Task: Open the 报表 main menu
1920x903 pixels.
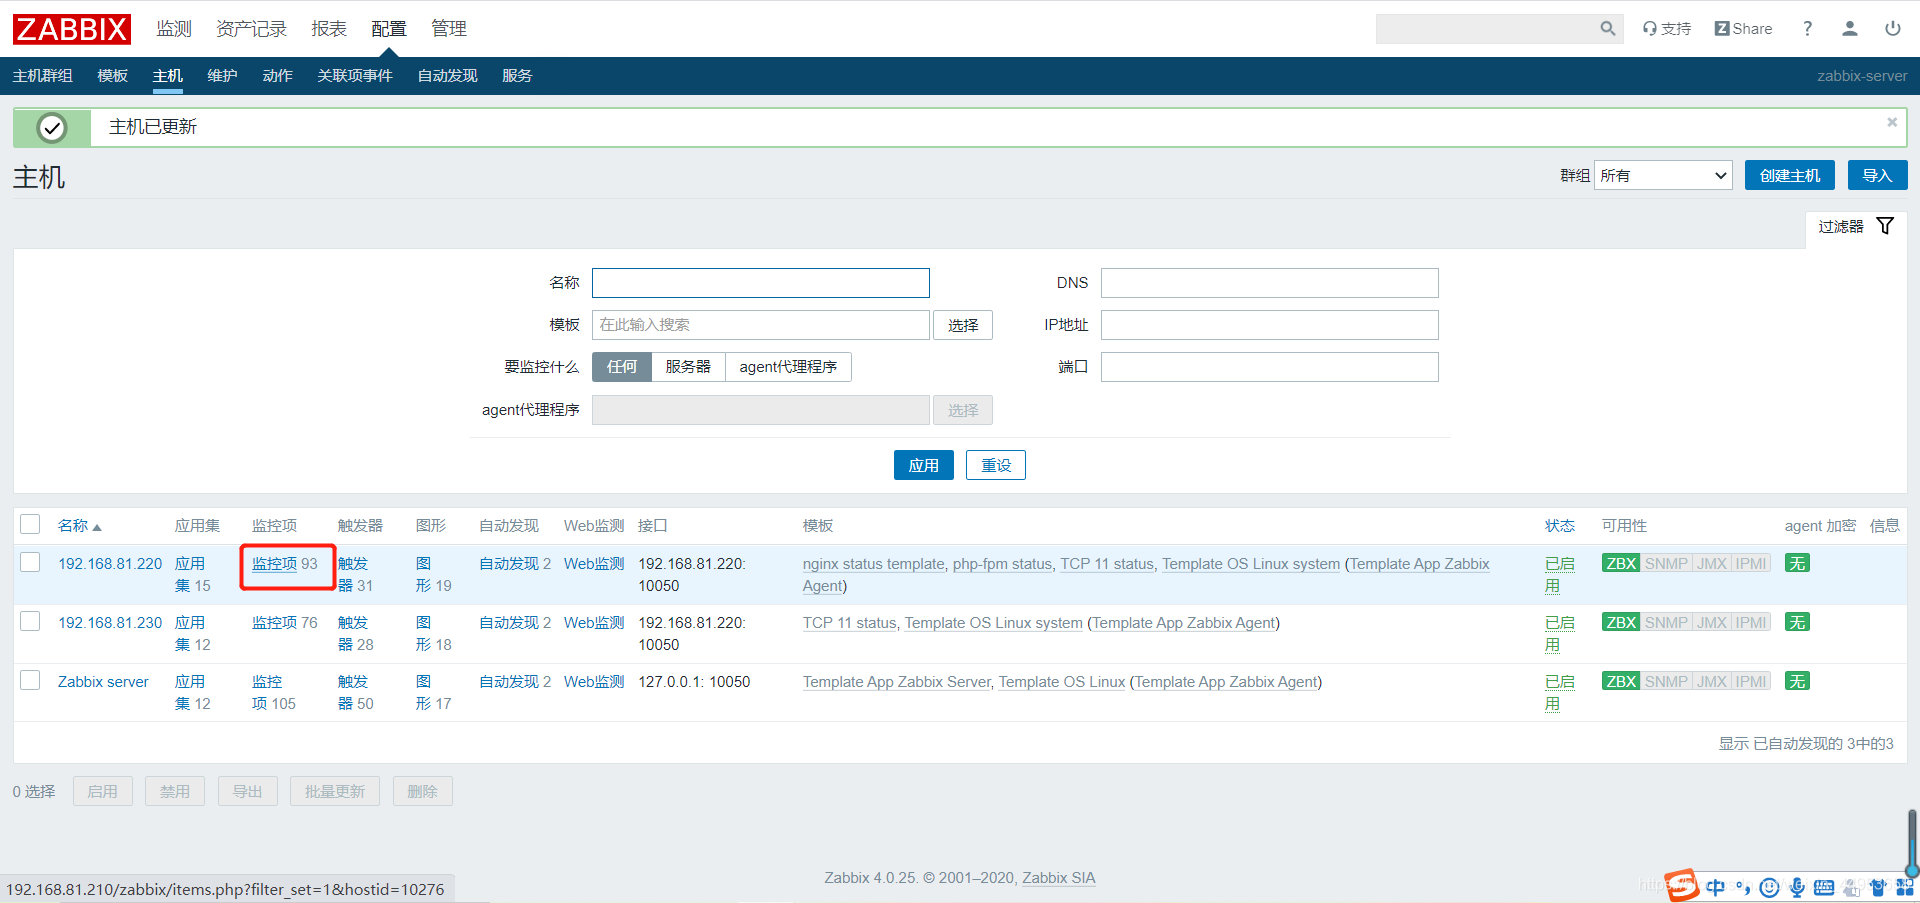Action: pyautogui.click(x=329, y=29)
